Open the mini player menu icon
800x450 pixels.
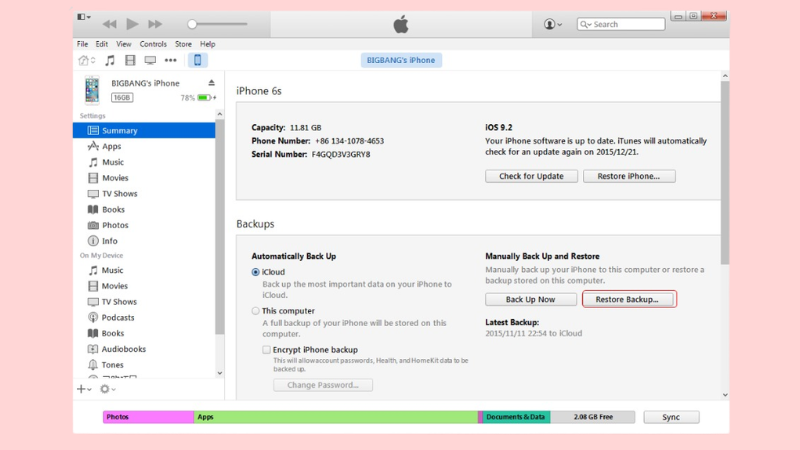(x=84, y=17)
